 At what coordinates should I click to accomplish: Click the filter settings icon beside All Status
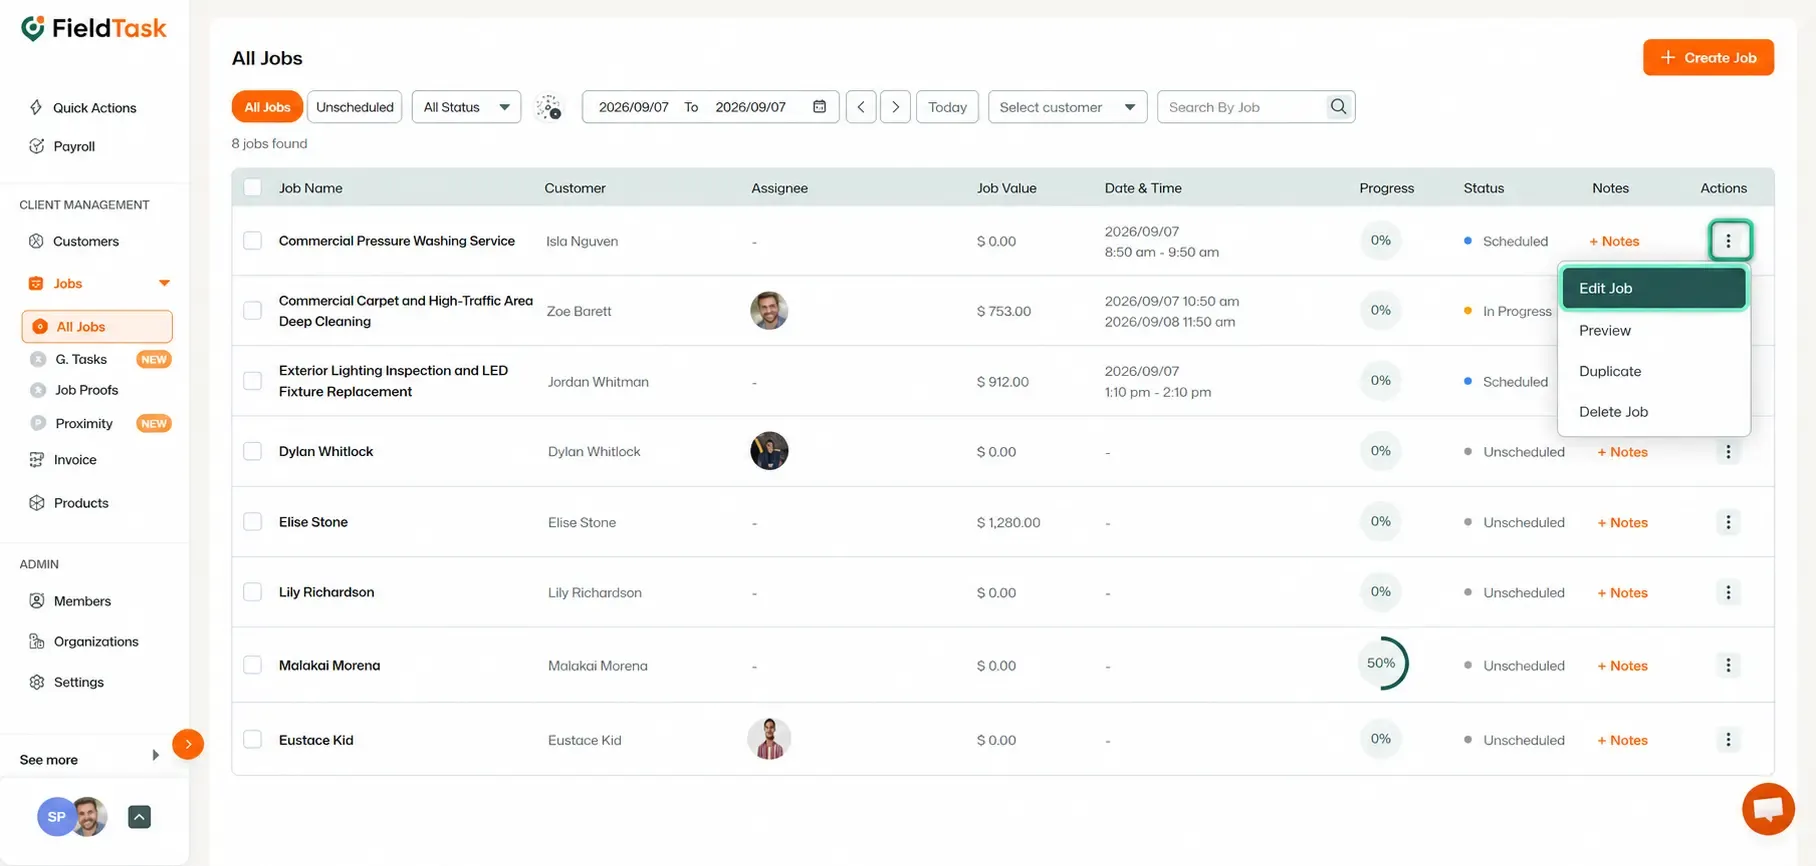[x=549, y=107]
